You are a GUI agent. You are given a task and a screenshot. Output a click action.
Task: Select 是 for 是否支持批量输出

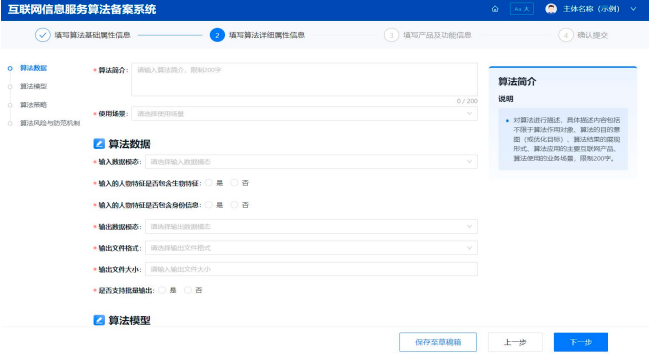[x=162, y=290]
